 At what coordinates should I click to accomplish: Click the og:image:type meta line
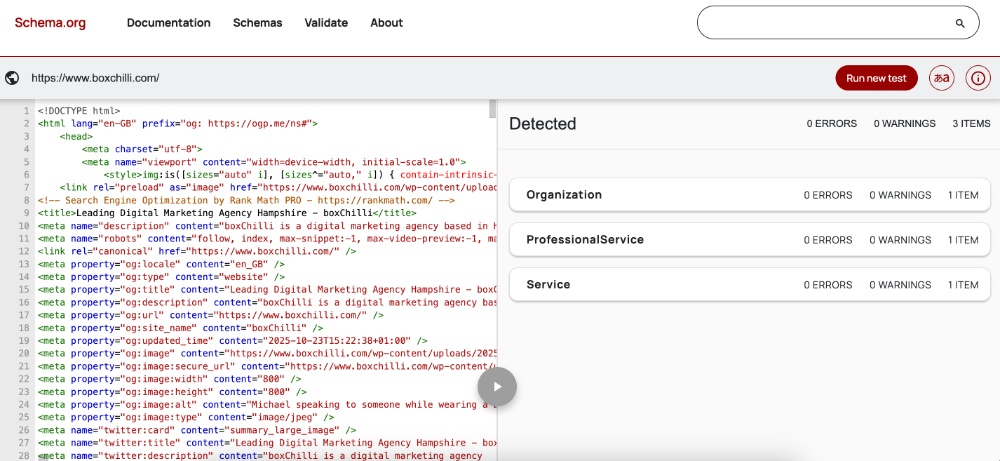point(186,417)
